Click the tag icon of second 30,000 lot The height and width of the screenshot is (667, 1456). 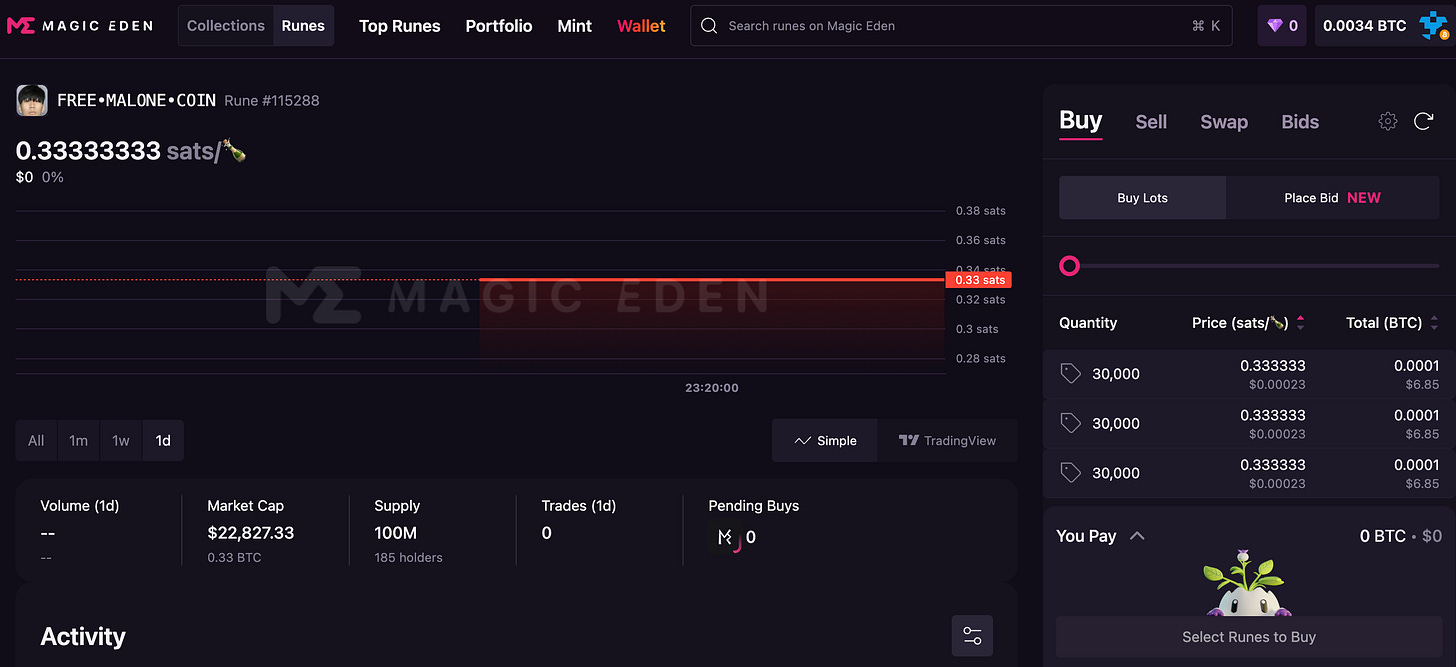[x=1071, y=423]
